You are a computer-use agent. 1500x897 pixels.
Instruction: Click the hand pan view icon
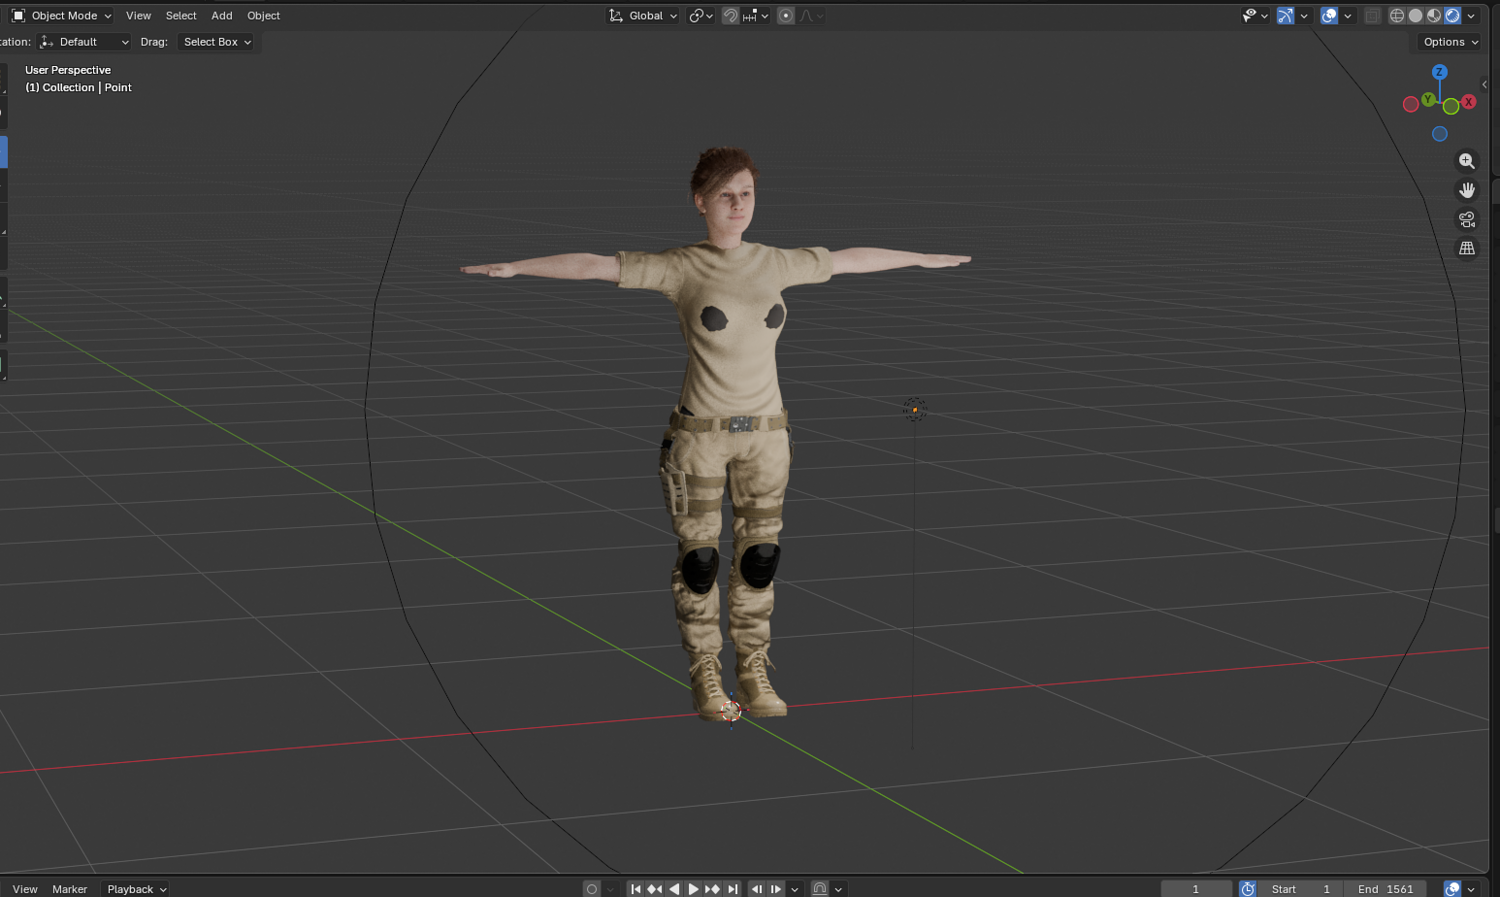pyautogui.click(x=1467, y=190)
